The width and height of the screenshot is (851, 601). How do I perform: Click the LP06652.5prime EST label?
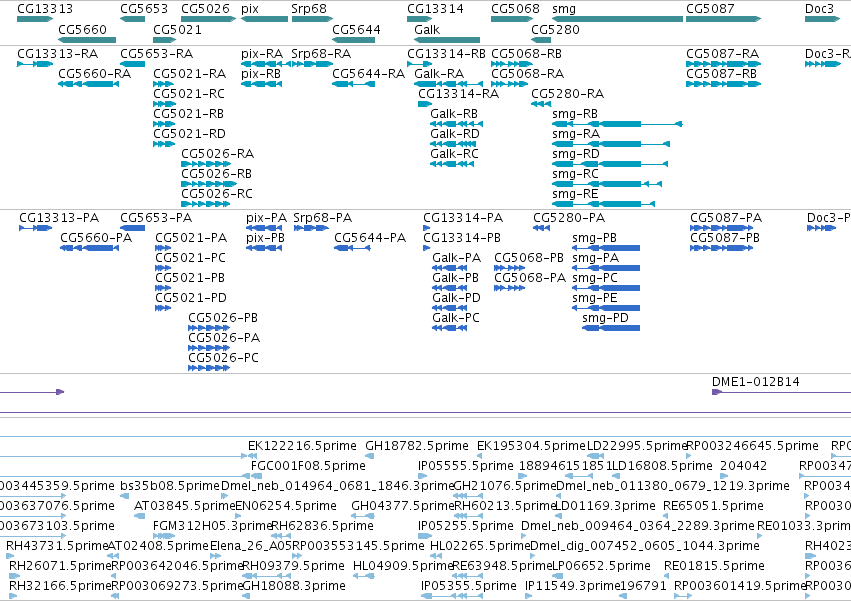[601, 566]
